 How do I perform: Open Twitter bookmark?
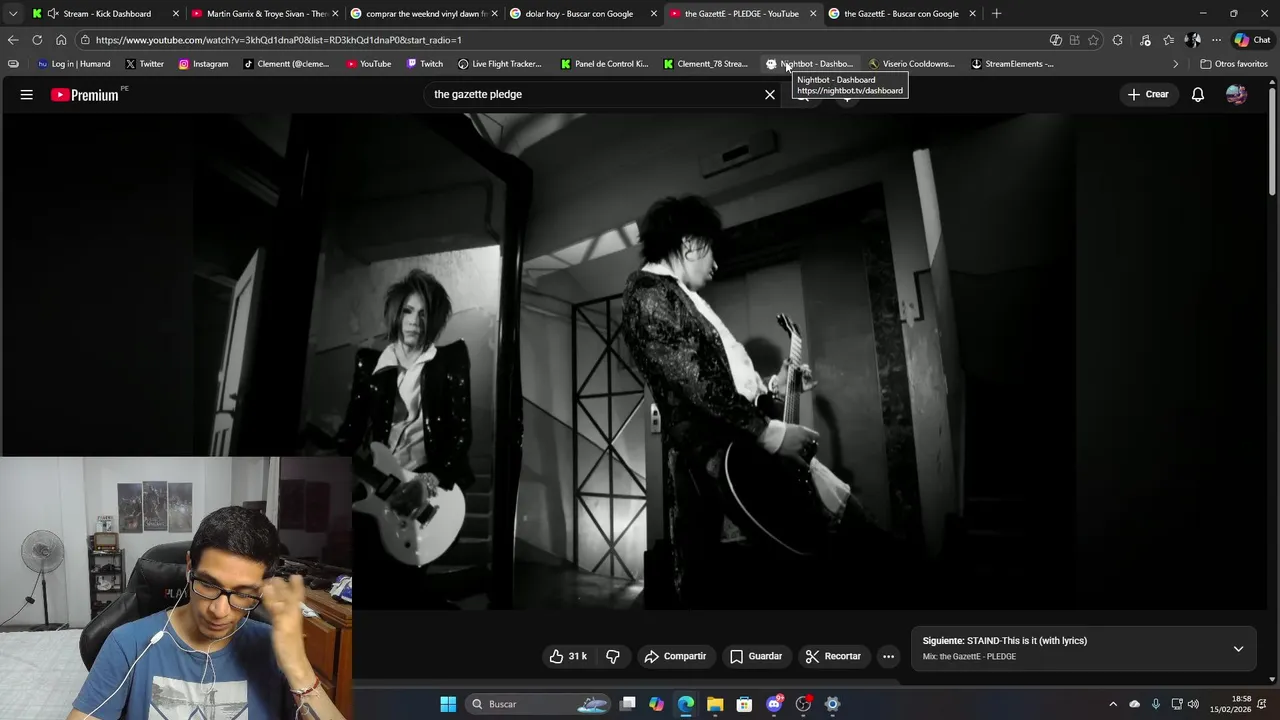pos(145,64)
